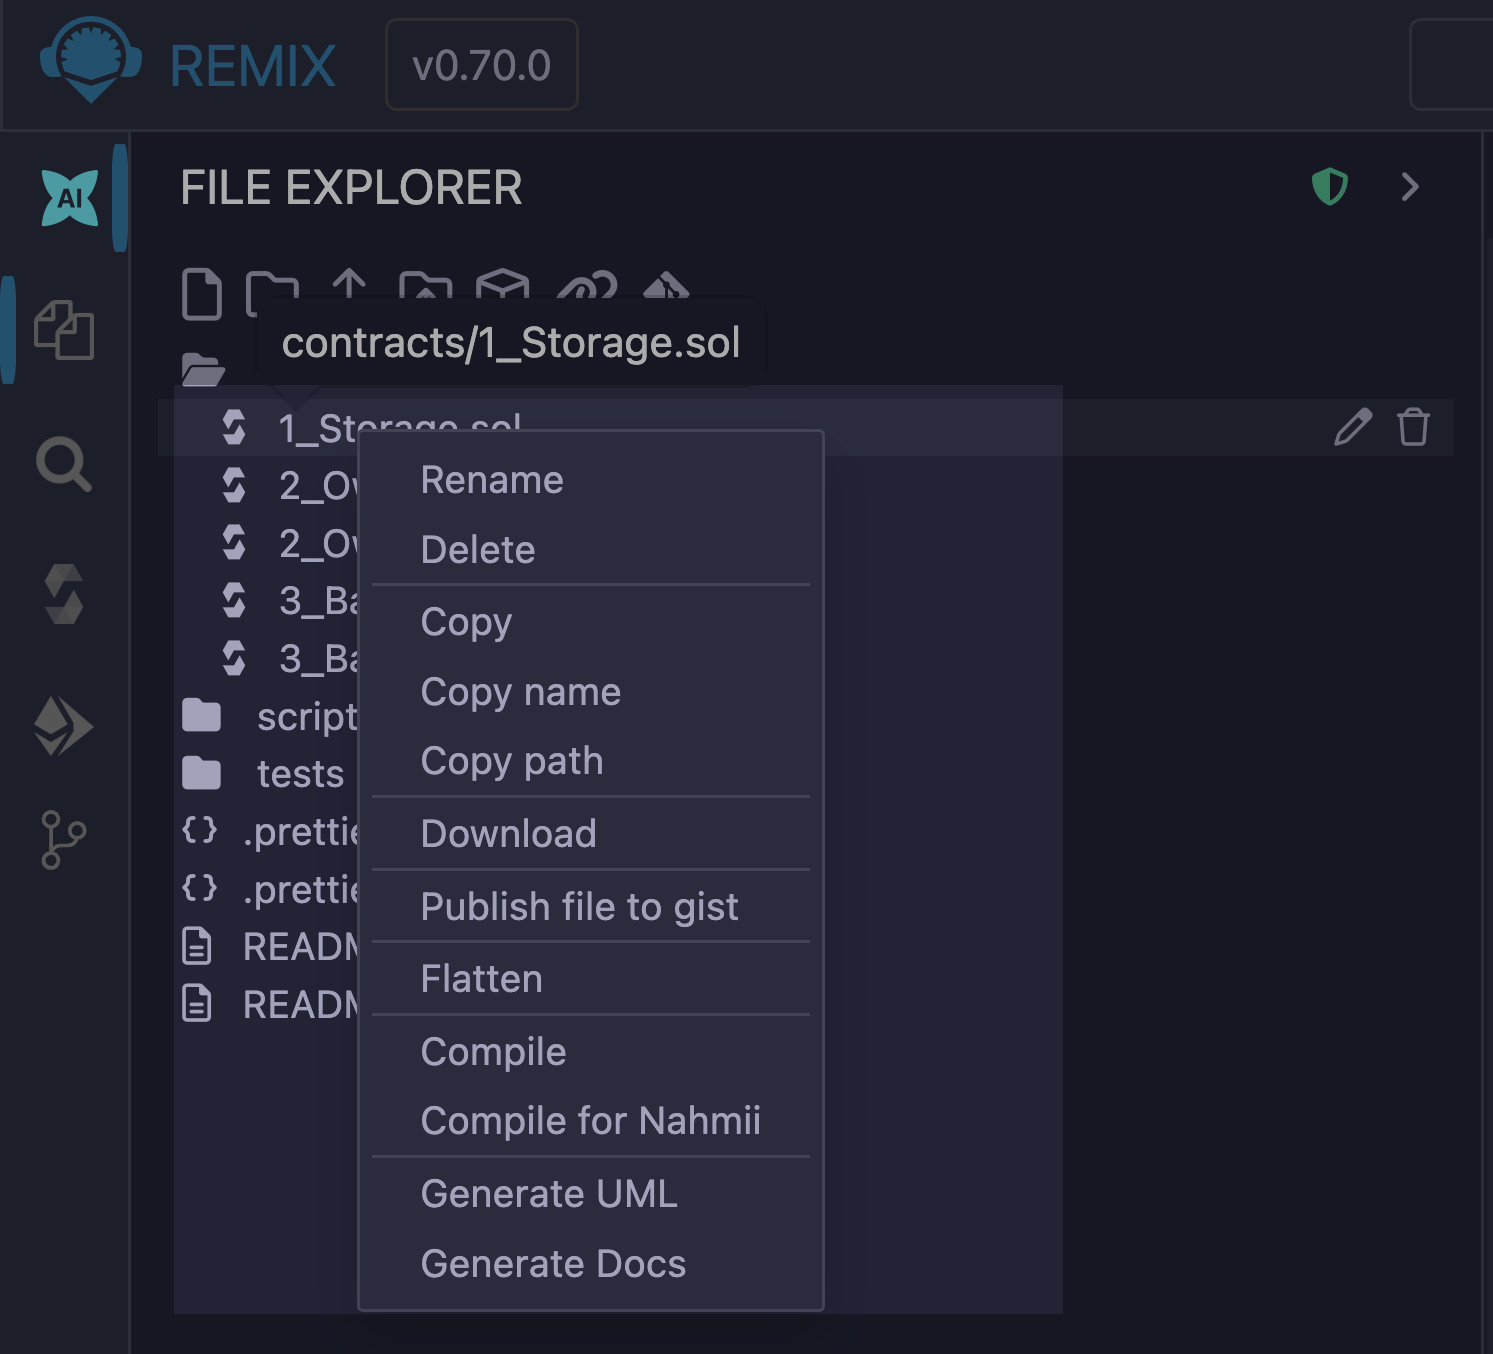Image resolution: width=1493 pixels, height=1354 pixels.
Task: Collapse the File Explorer panel chevron
Action: tap(1410, 187)
